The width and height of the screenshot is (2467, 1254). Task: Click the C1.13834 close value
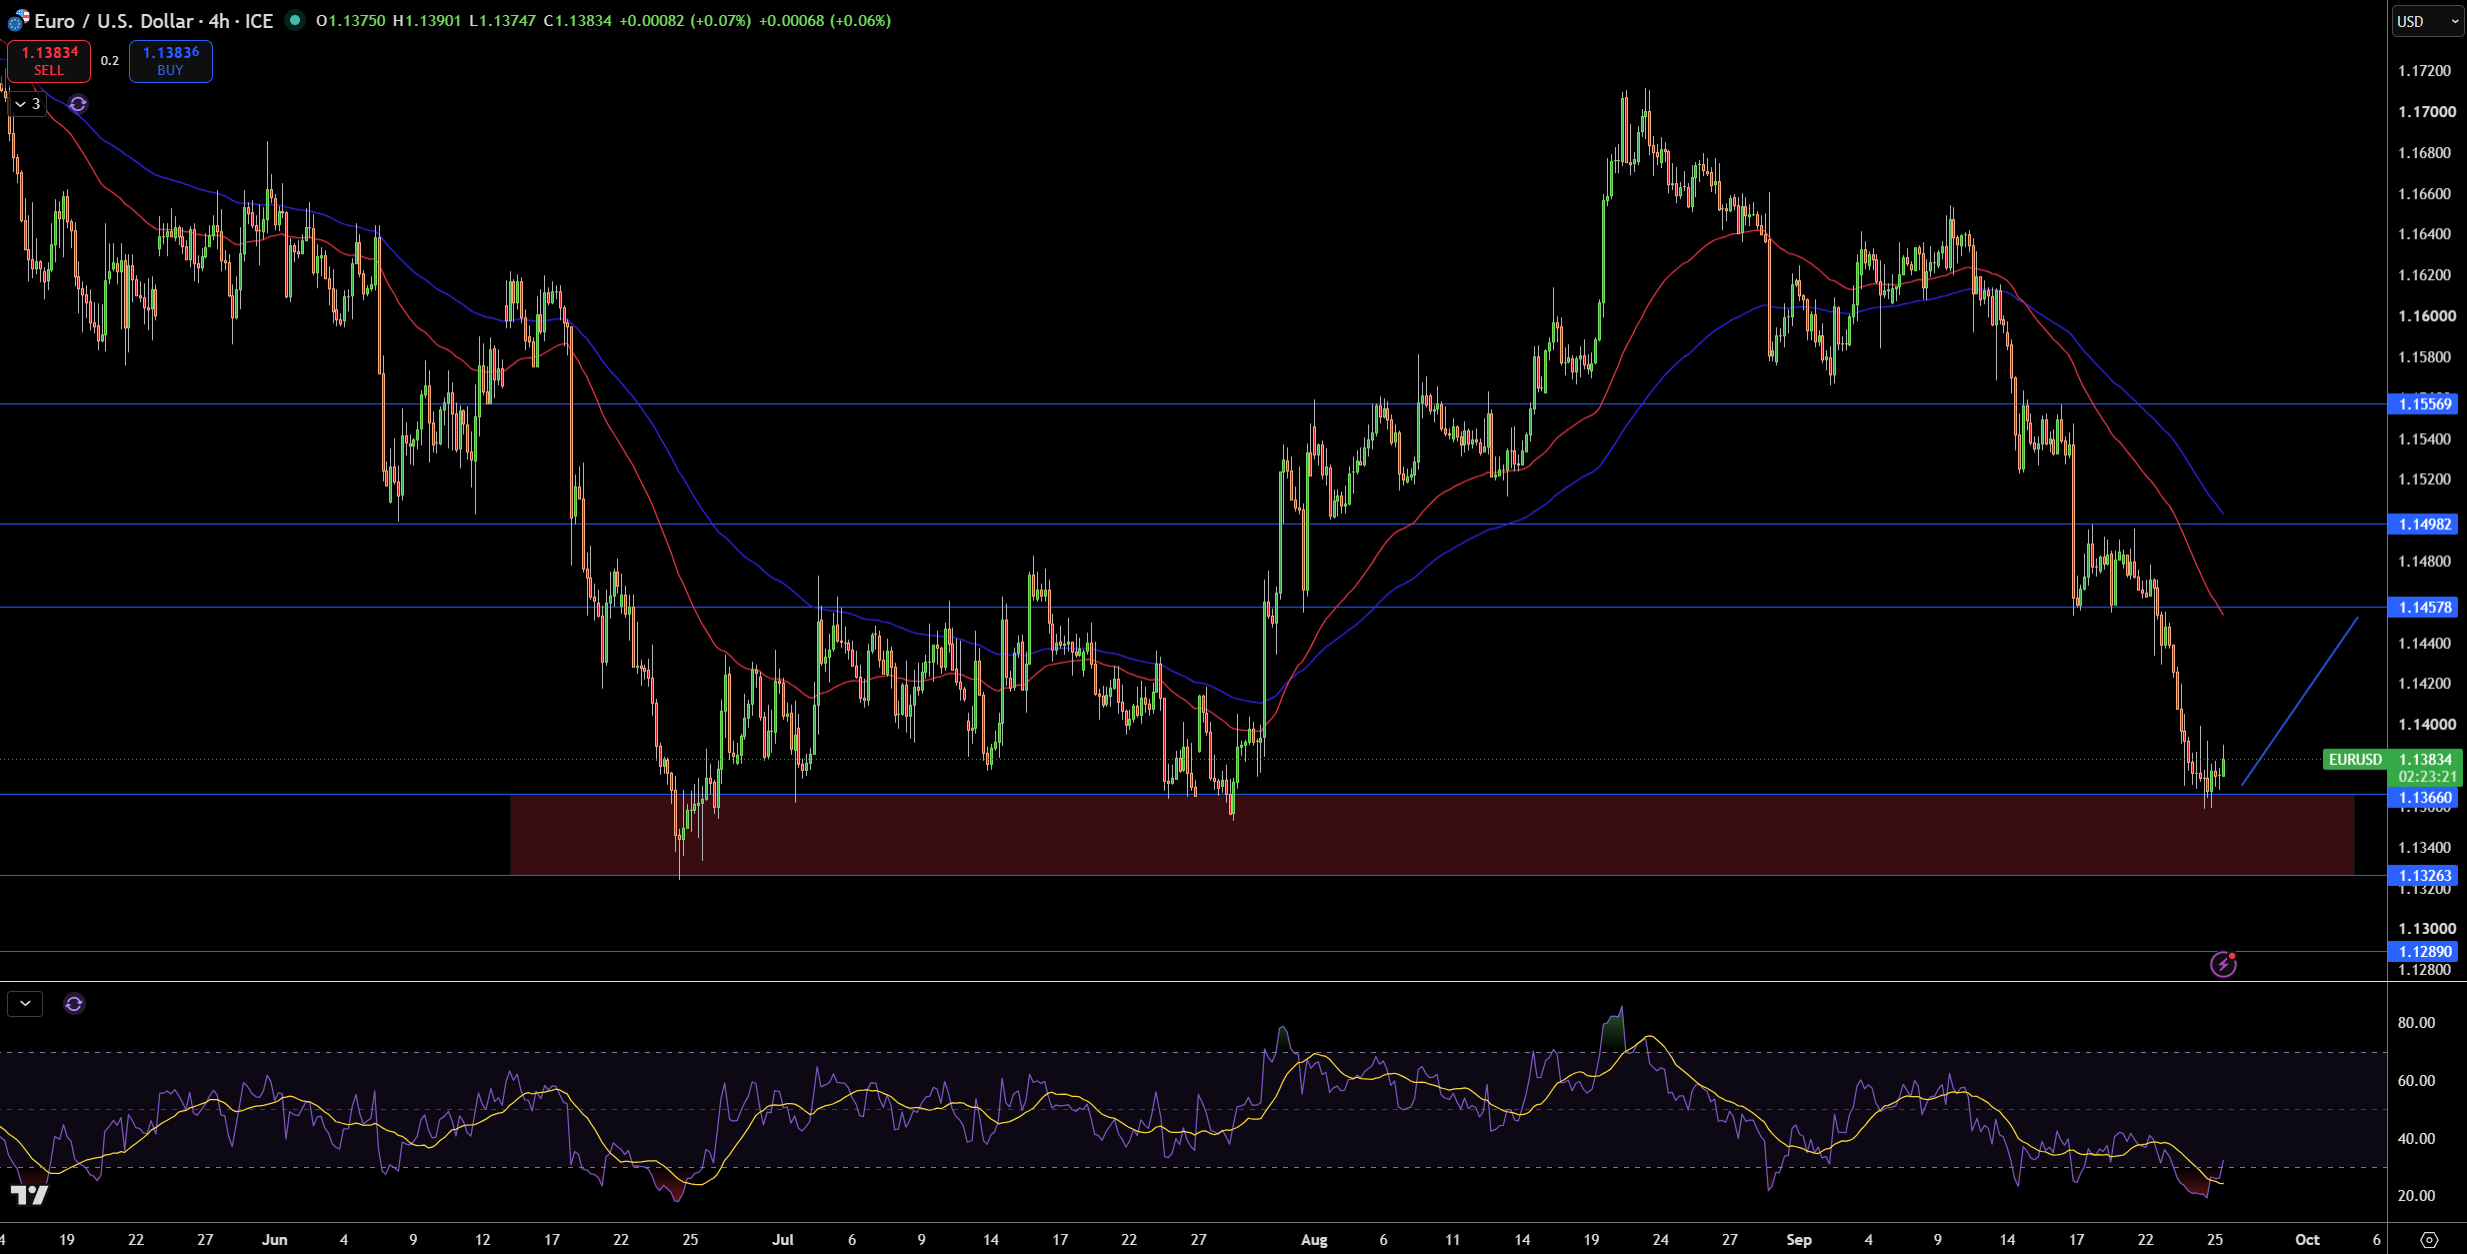(578, 20)
